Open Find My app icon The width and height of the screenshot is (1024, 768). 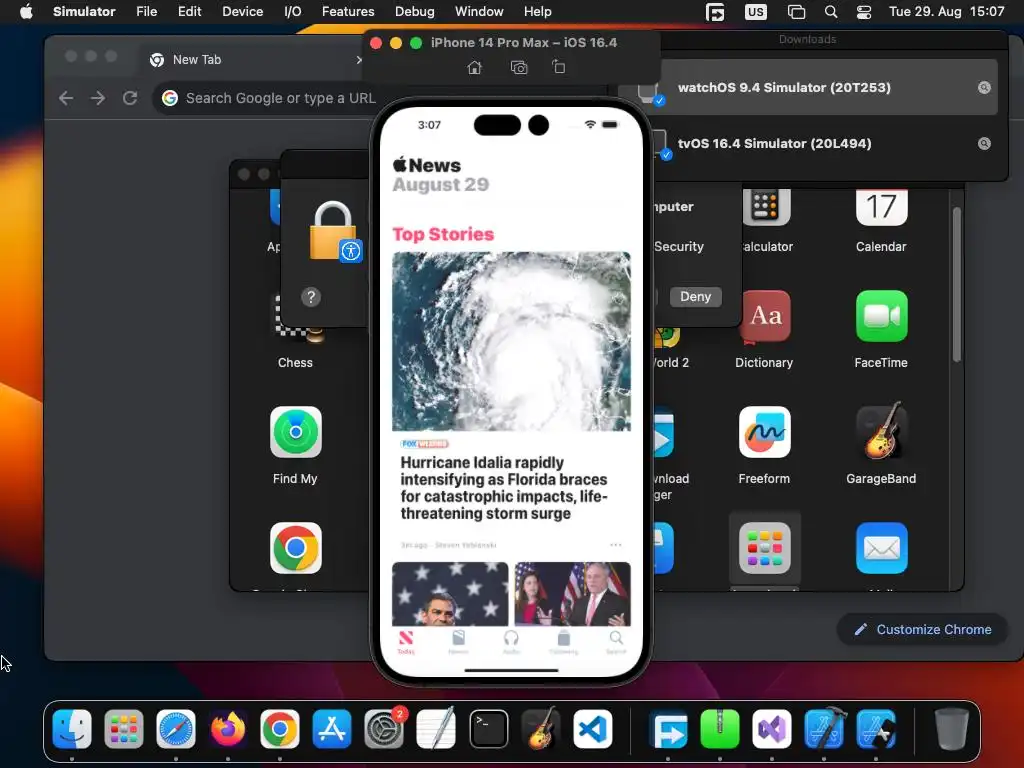[295, 432]
